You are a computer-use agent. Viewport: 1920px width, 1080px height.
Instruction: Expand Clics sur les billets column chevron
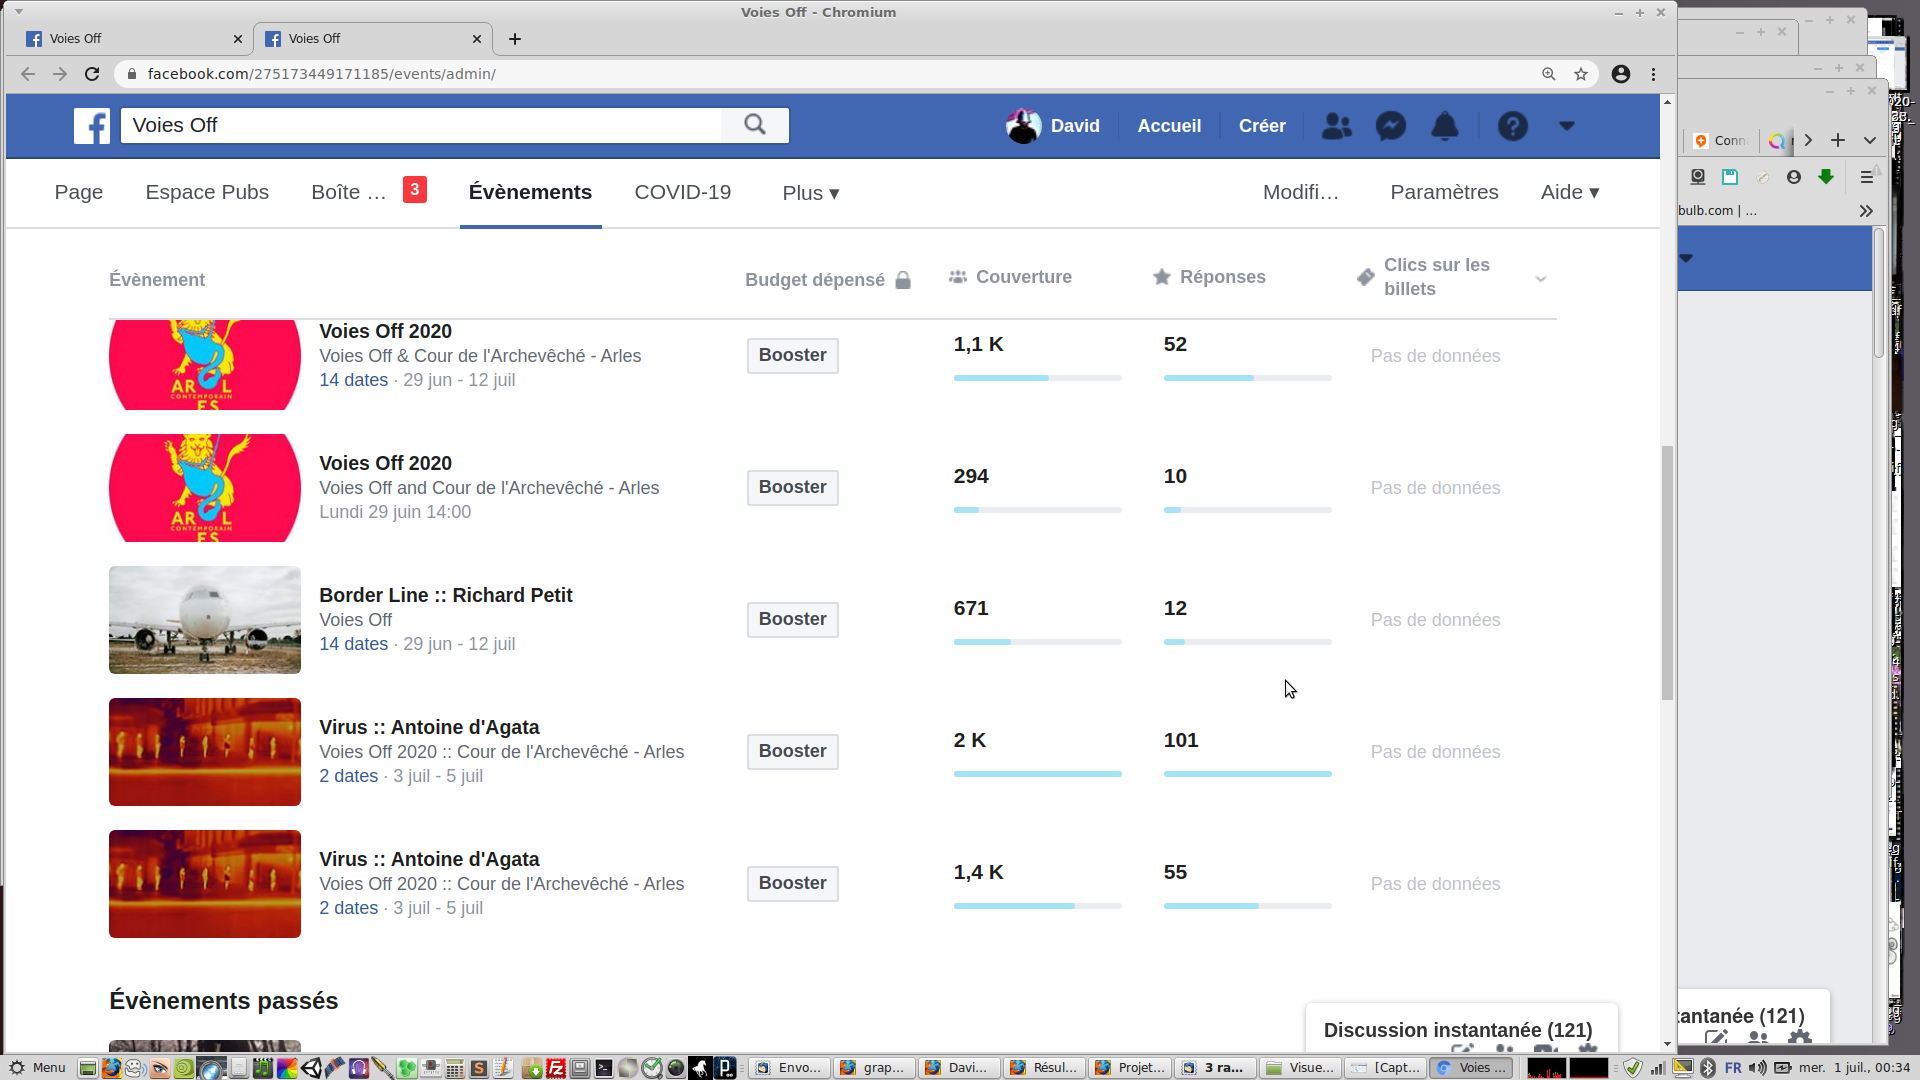[1541, 279]
